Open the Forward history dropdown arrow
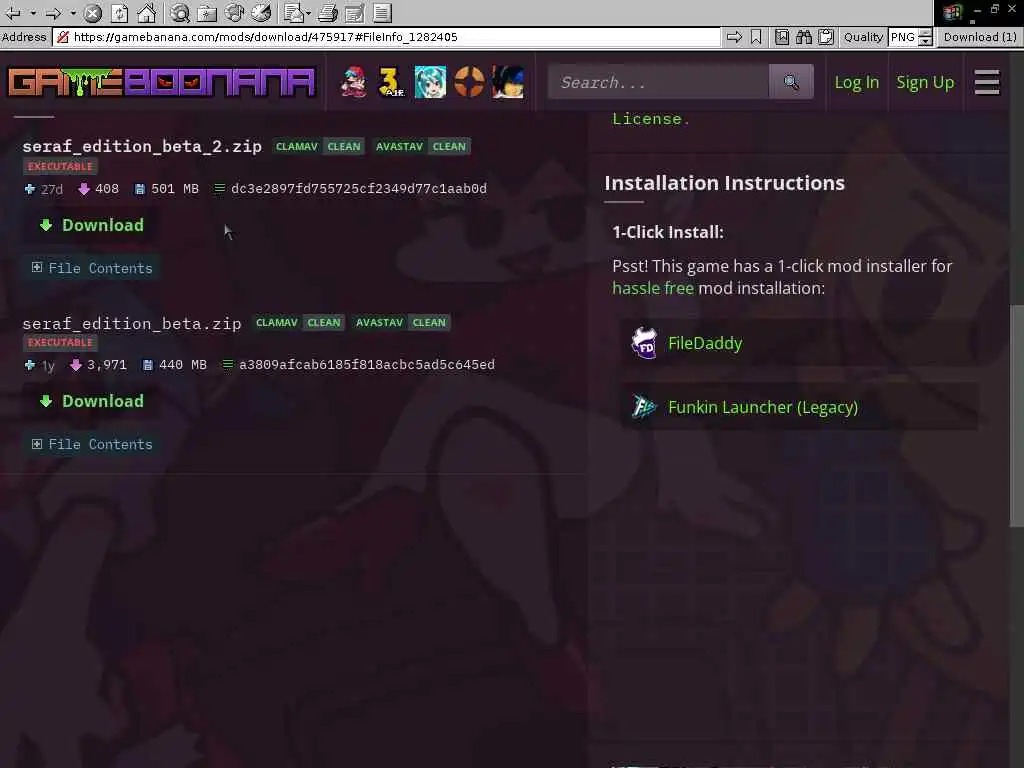Image resolution: width=1024 pixels, height=768 pixels. [73, 12]
